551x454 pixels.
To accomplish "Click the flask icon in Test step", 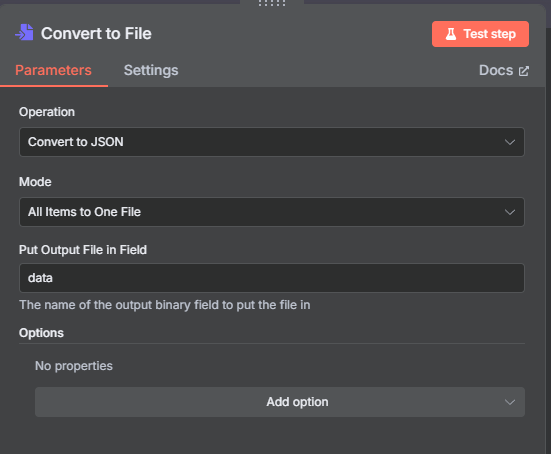I will point(451,34).
